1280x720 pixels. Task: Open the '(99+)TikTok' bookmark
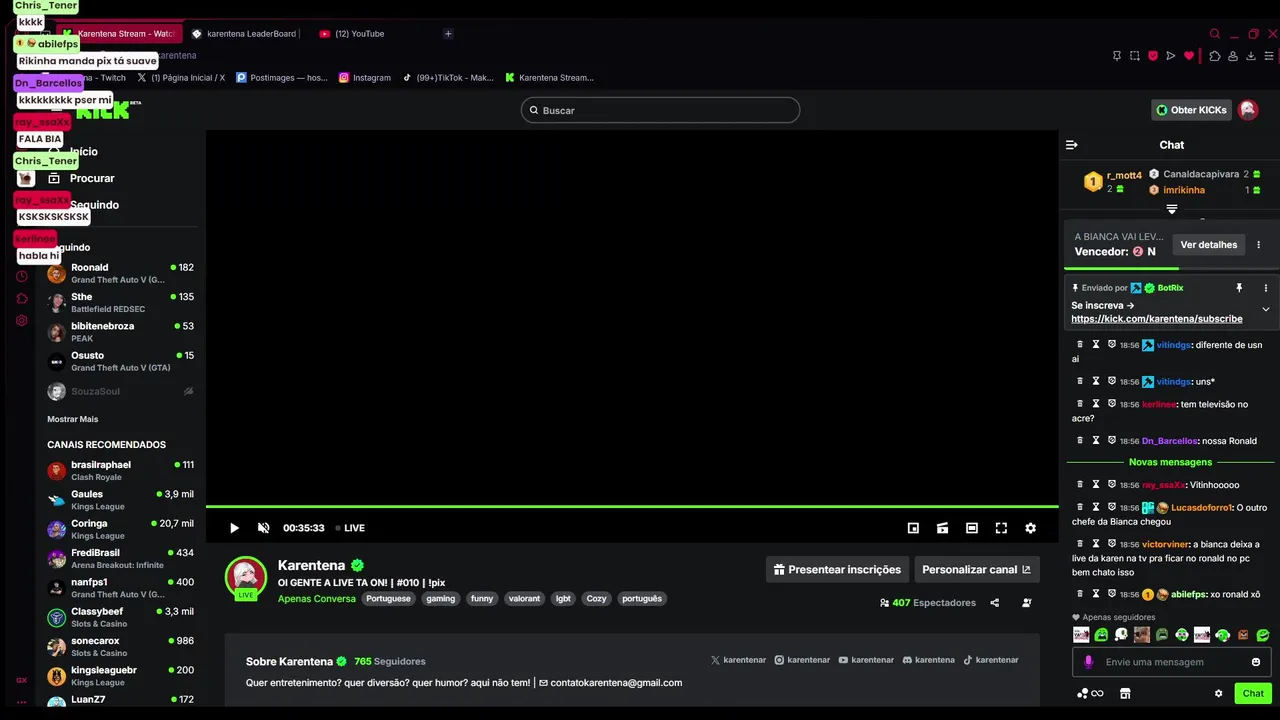(448, 77)
